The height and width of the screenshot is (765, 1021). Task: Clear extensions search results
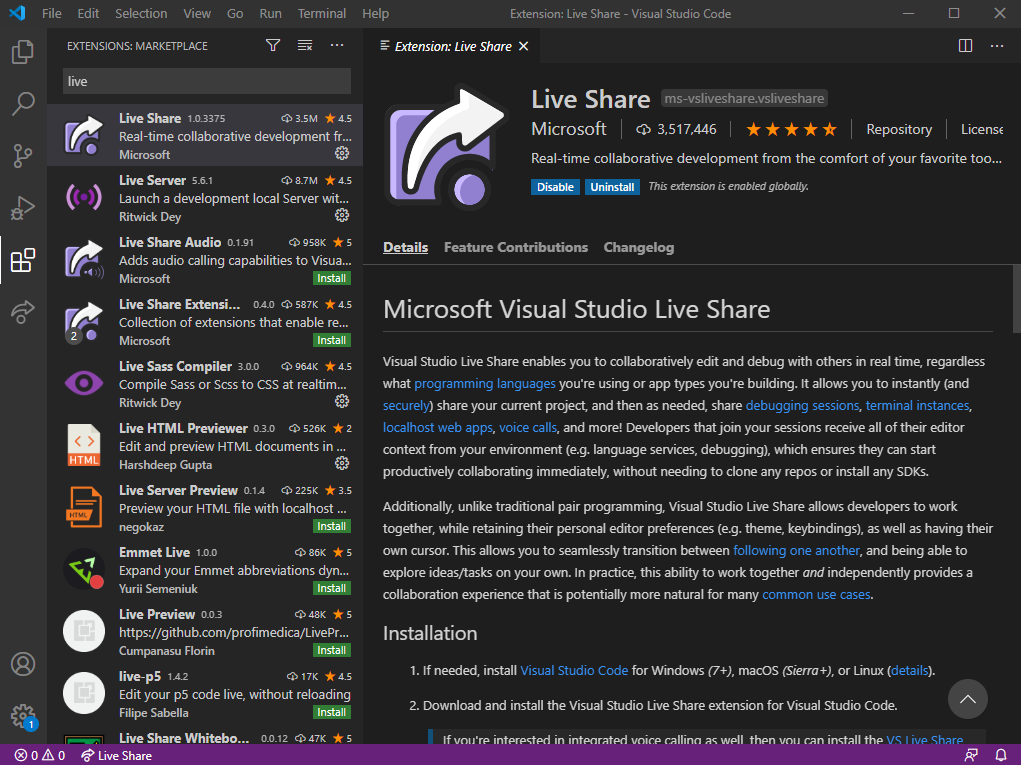(x=305, y=45)
